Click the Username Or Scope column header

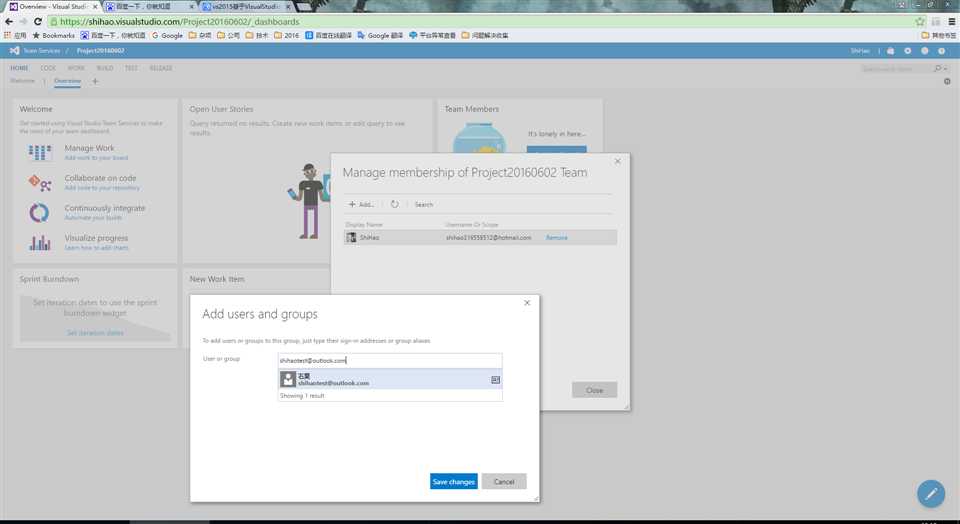click(x=472, y=225)
